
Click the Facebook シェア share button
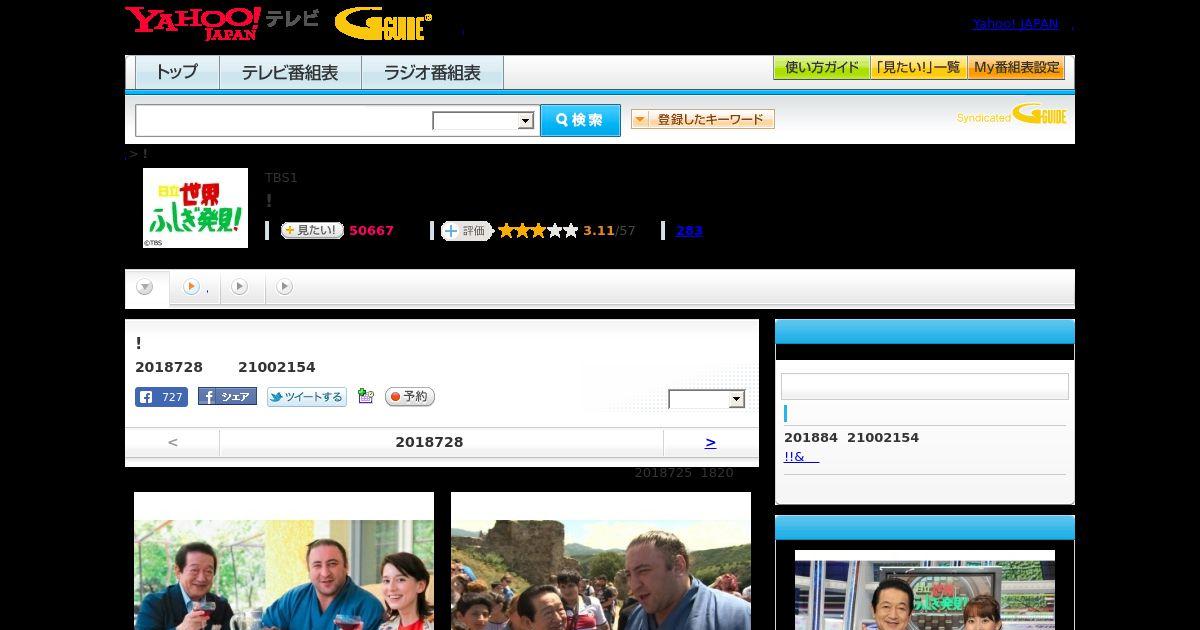[227, 397]
